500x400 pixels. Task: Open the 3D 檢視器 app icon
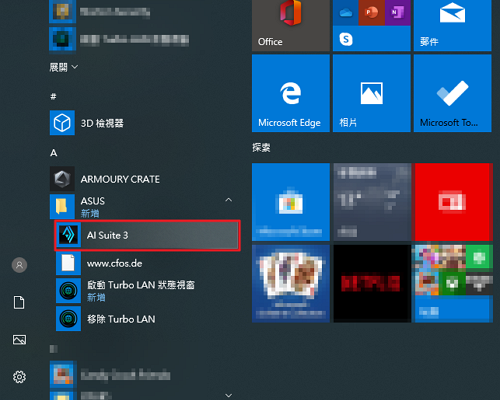tap(62, 123)
